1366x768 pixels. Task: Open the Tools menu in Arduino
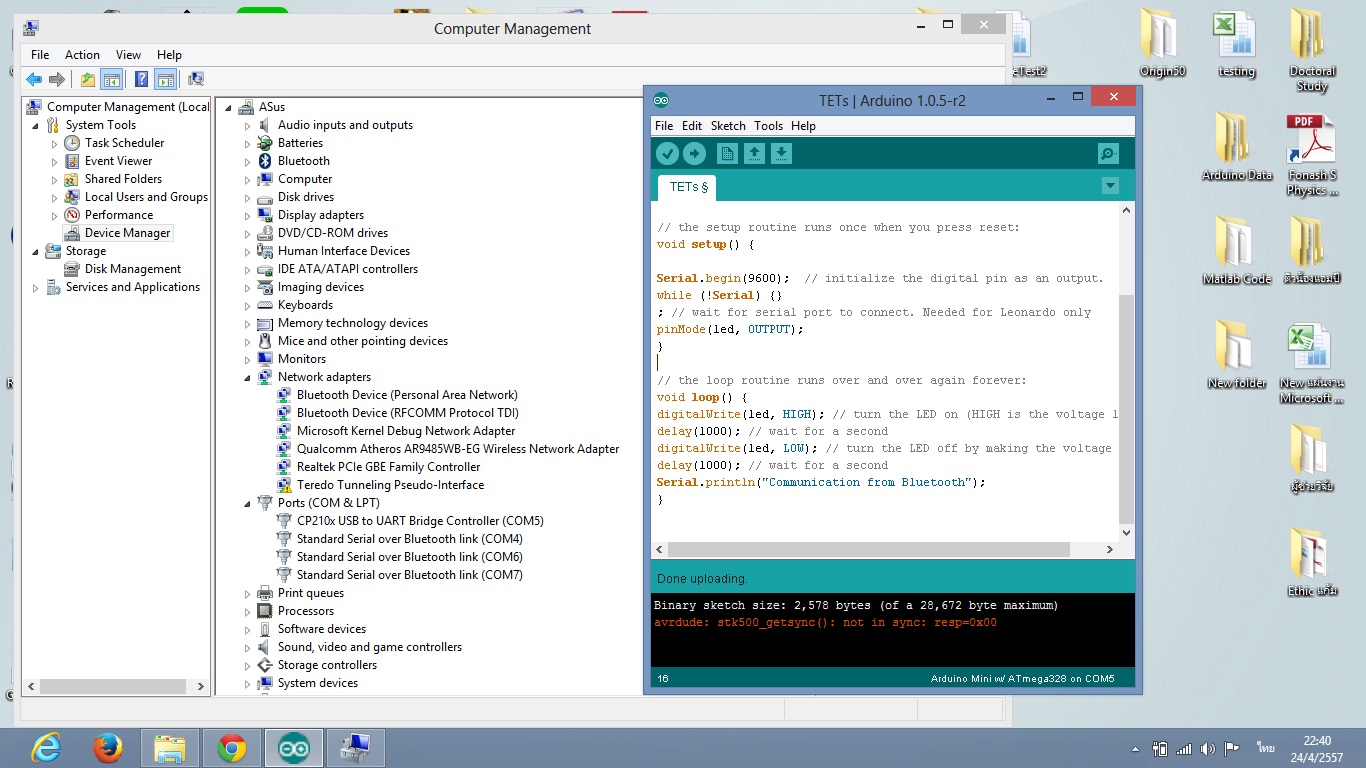pos(768,126)
